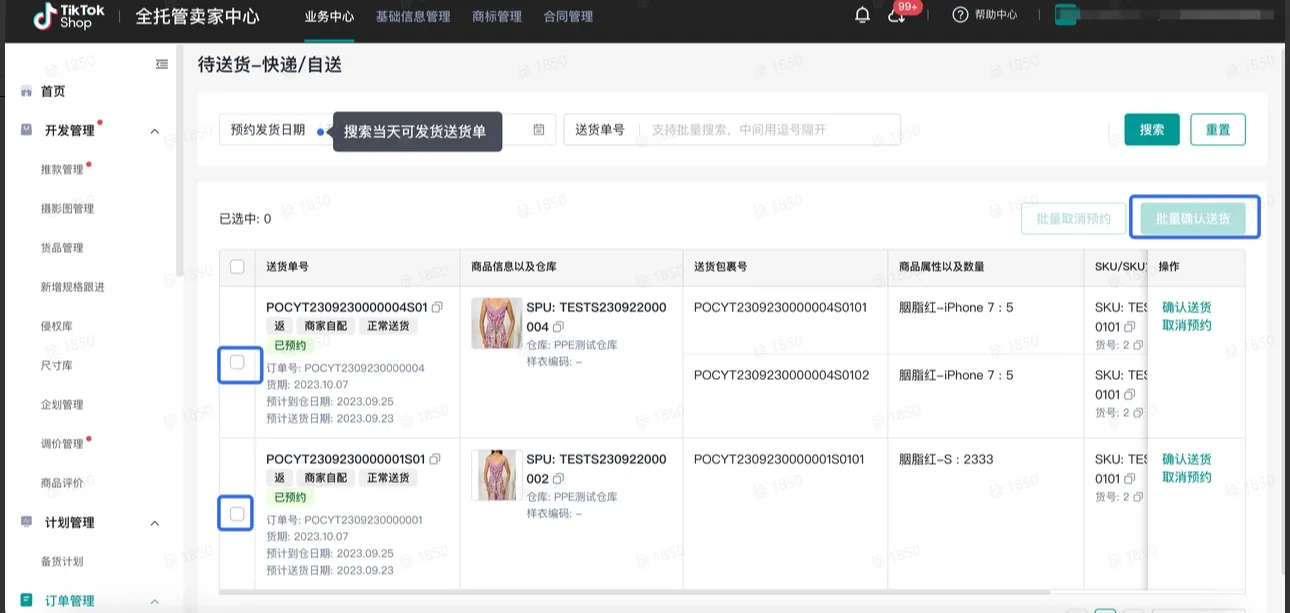
Task: Switch to the 业务中心 top tab
Action: pyautogui.click(x=329, y=16)
